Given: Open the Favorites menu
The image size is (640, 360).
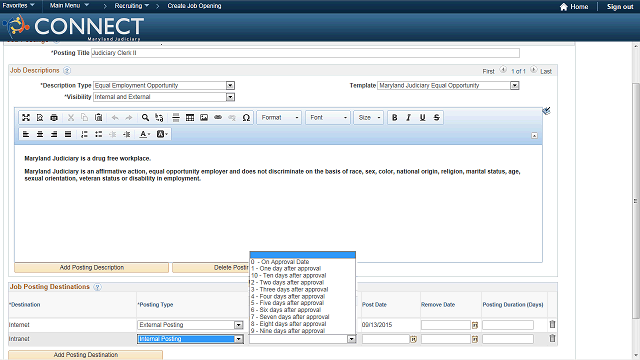Looking at the screenshot, I should point(18,5).
